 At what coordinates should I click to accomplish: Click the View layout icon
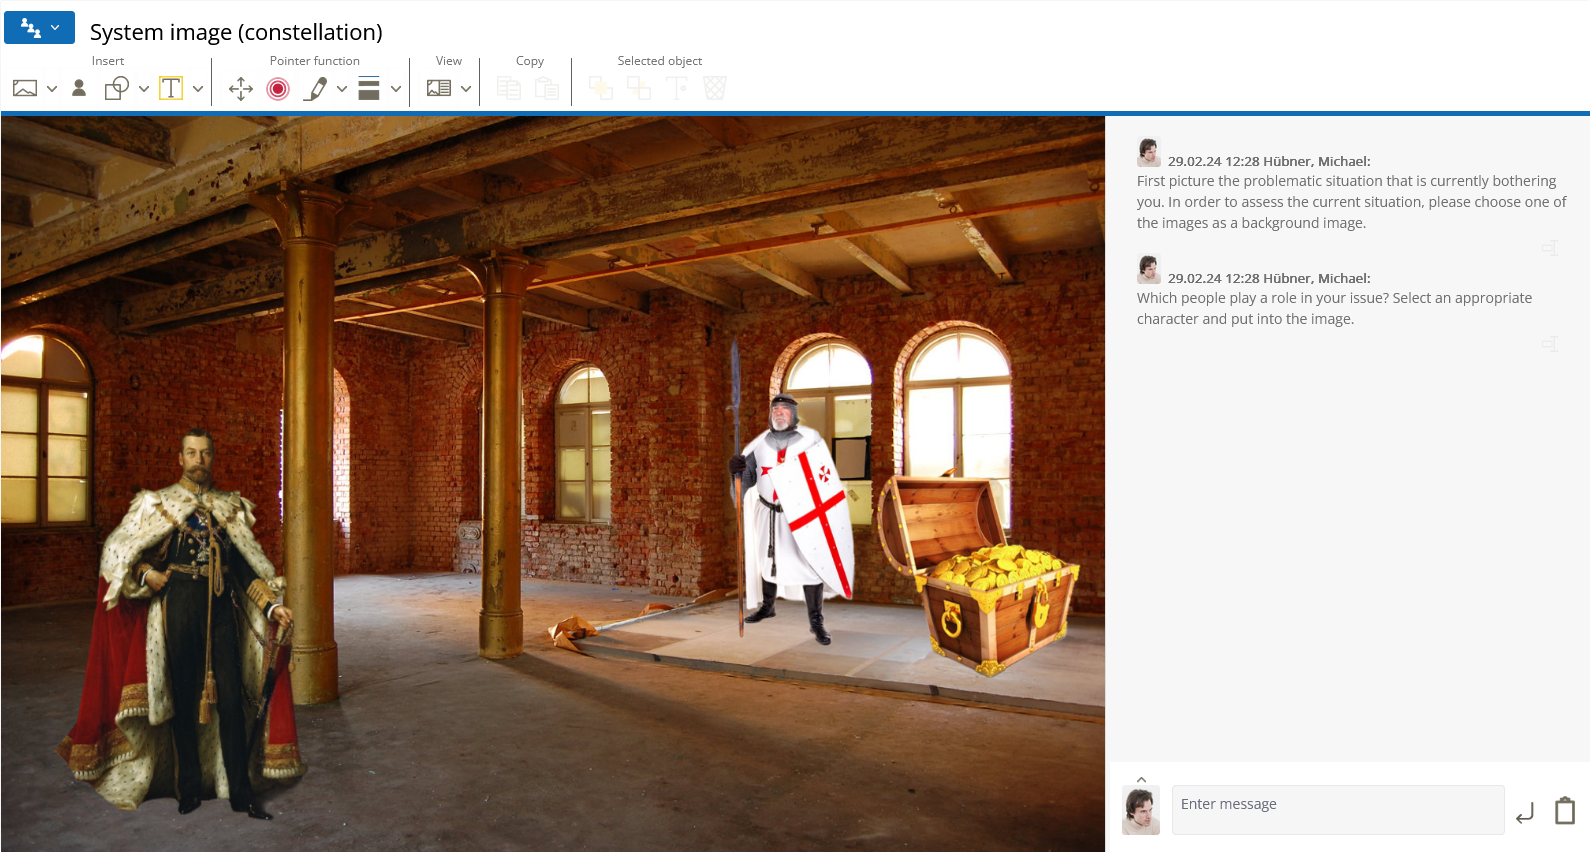439,89
